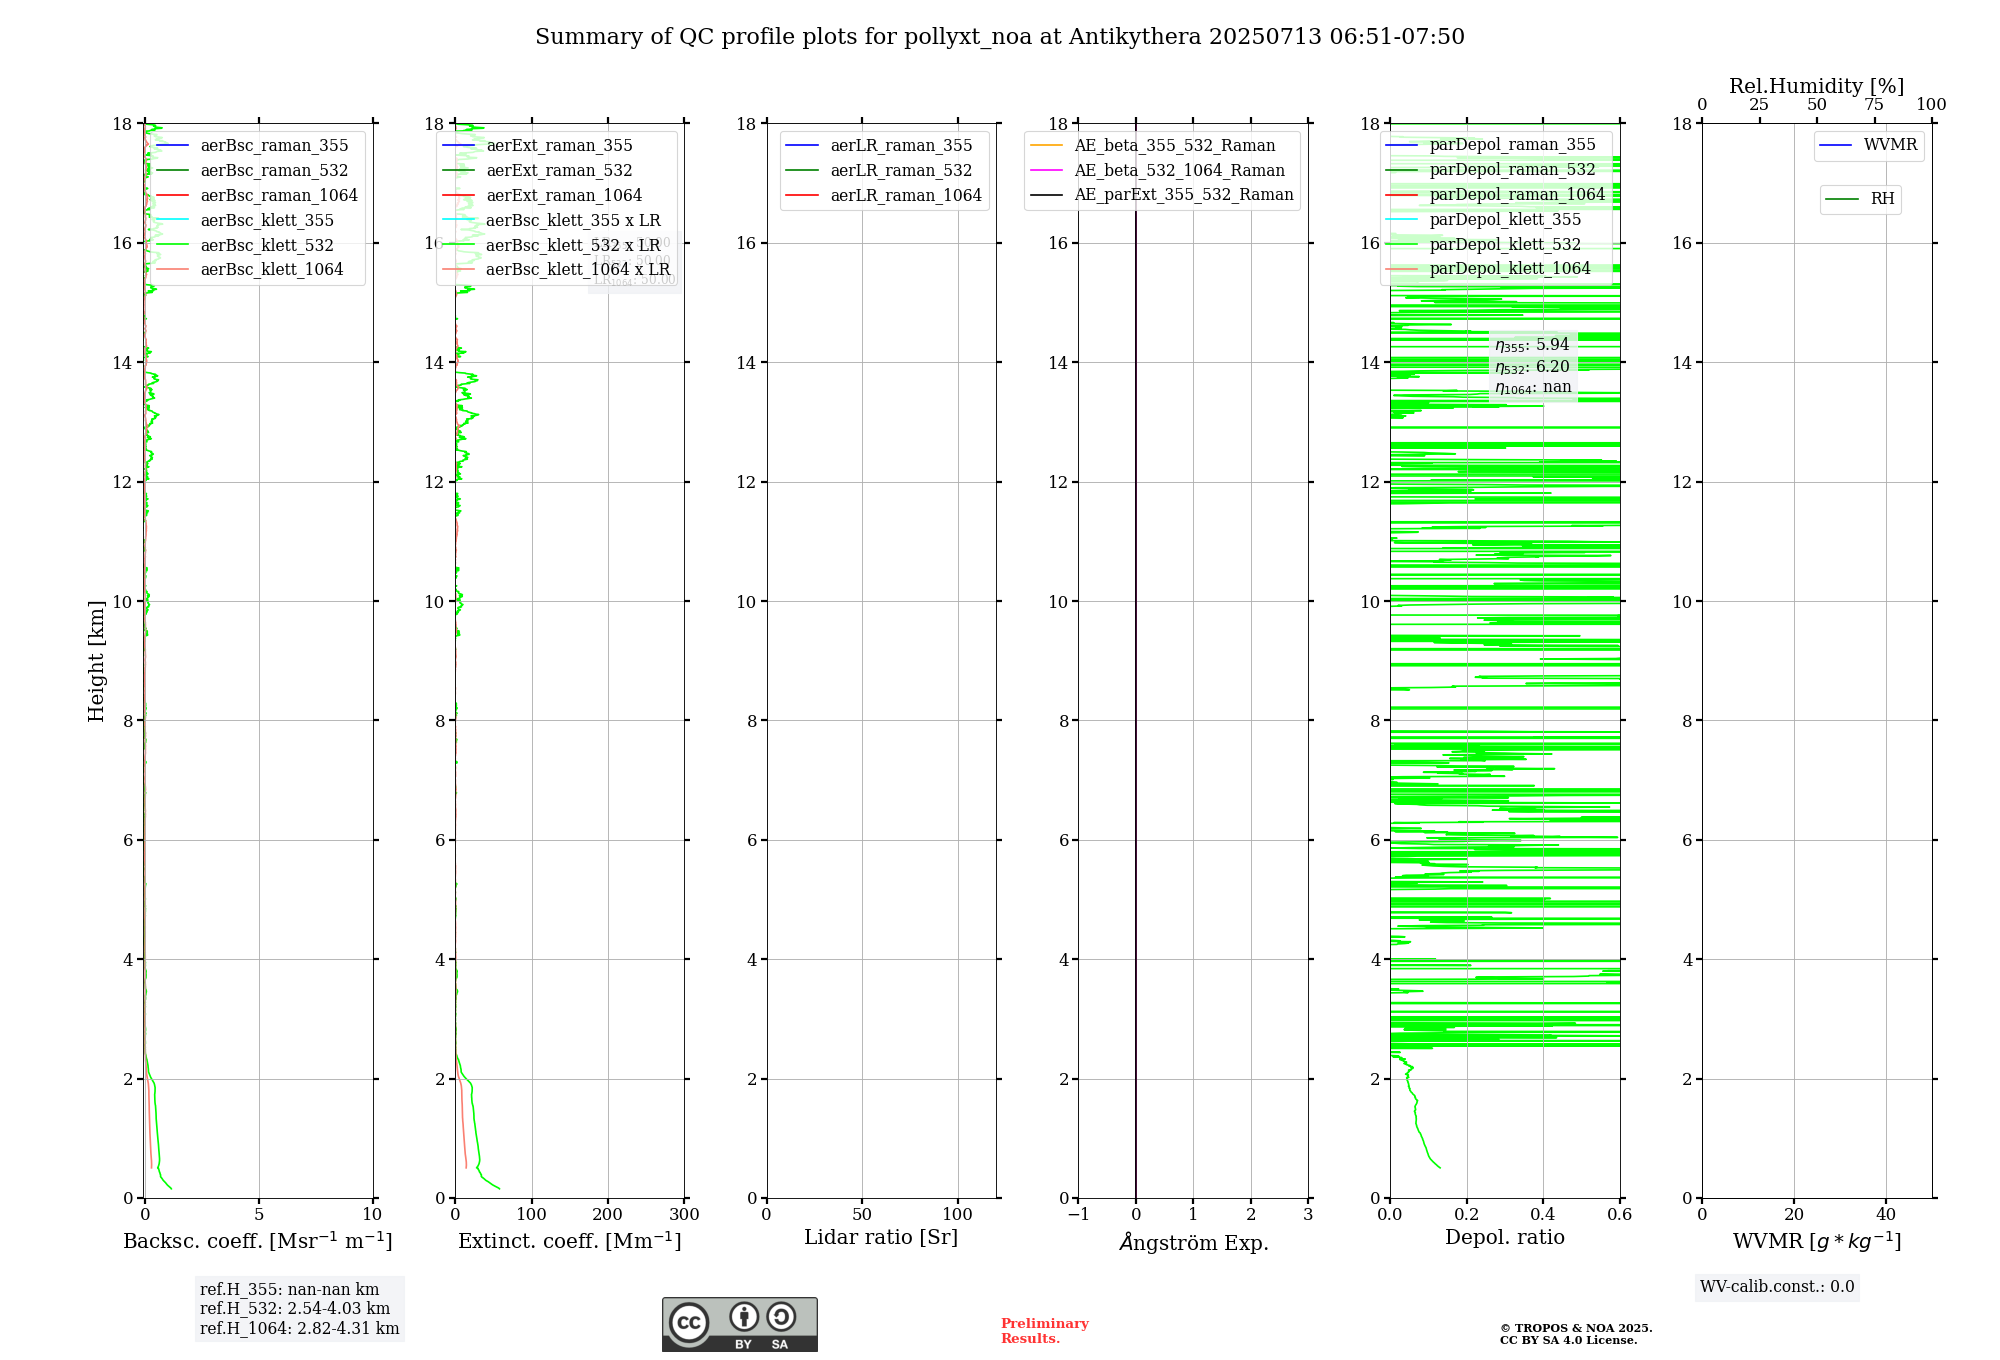
Task: Click the η355: 5.94 annotation
Action: pos(1532,345)
